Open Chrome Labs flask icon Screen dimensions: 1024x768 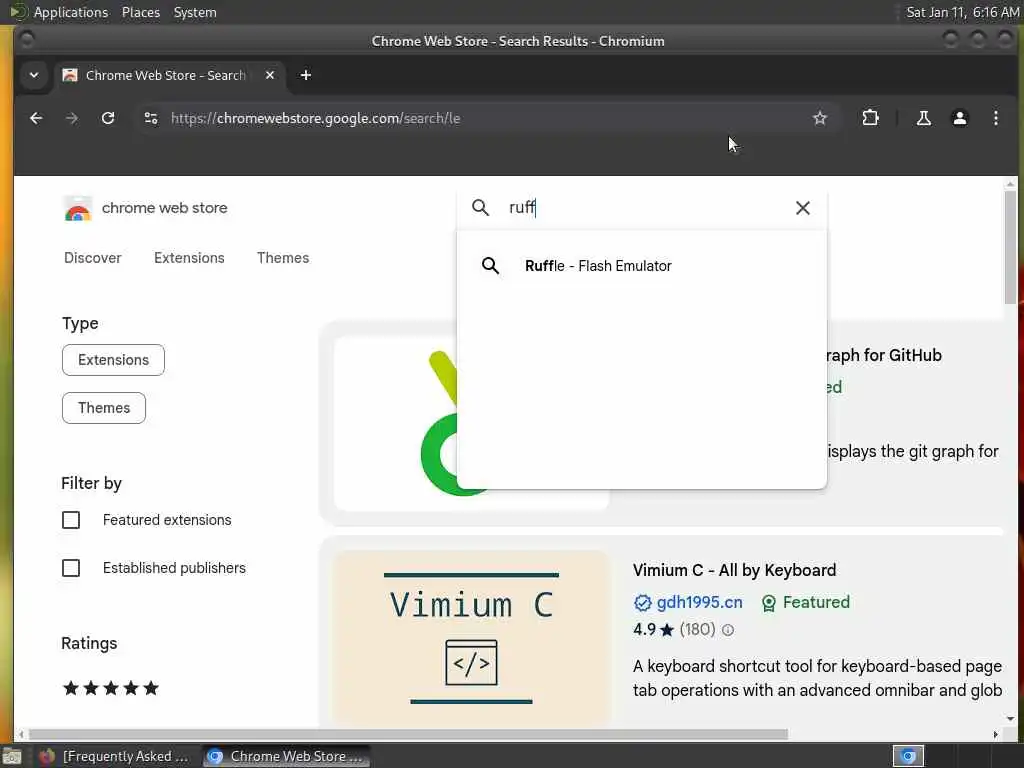click(x=923, y=118)
